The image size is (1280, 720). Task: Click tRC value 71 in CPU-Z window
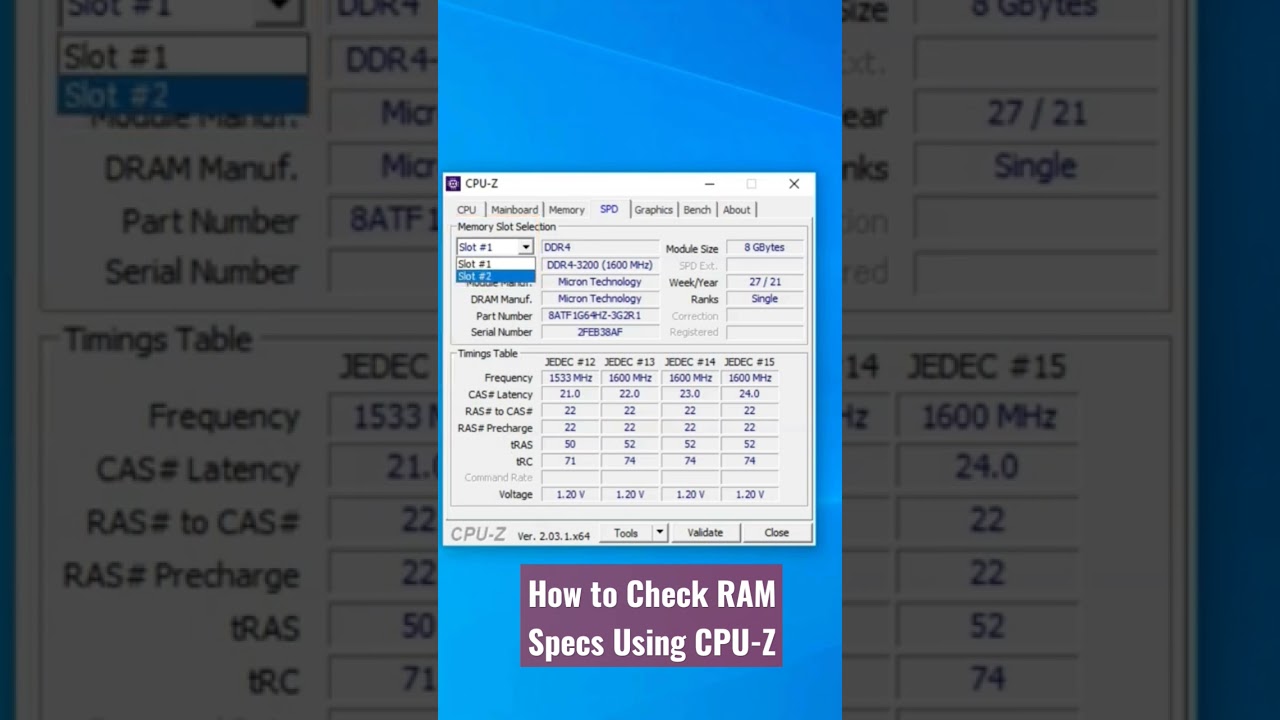(x=570, y=461)
